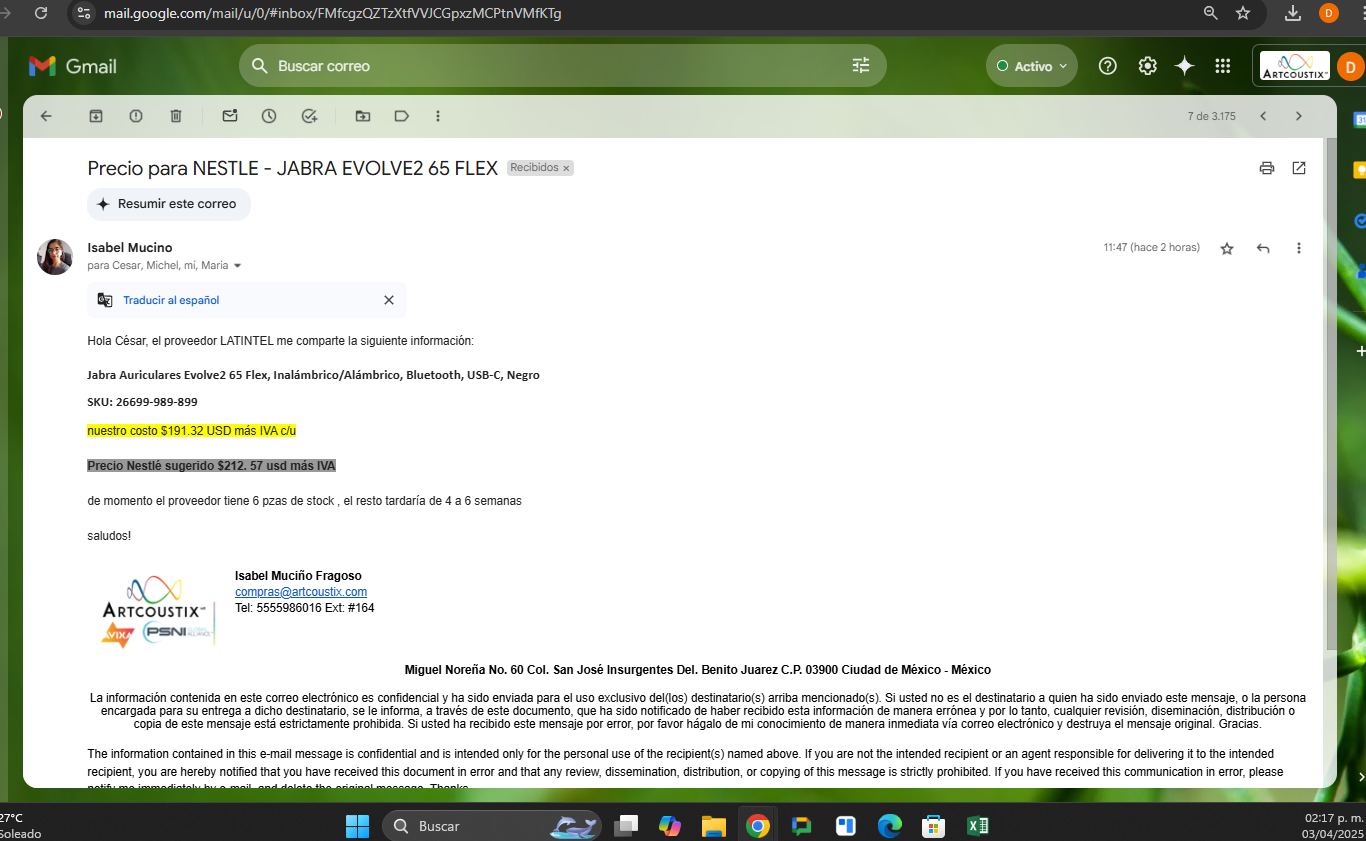Archive this email
This screenshot has width=1366, height=841.
pos(96,116)
